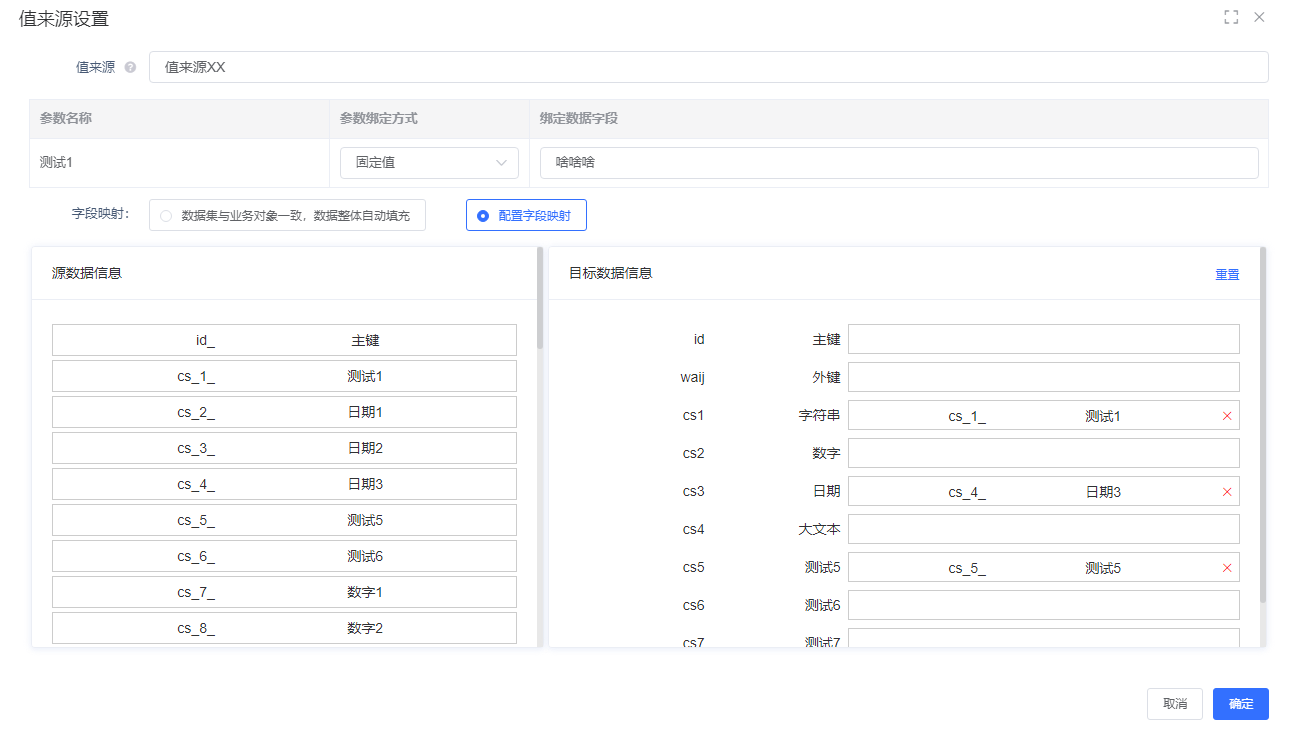The width and height of the screenshot is (1290, 733).
Task: Click the fullscreen expand icon
Action: (1231, 17)
